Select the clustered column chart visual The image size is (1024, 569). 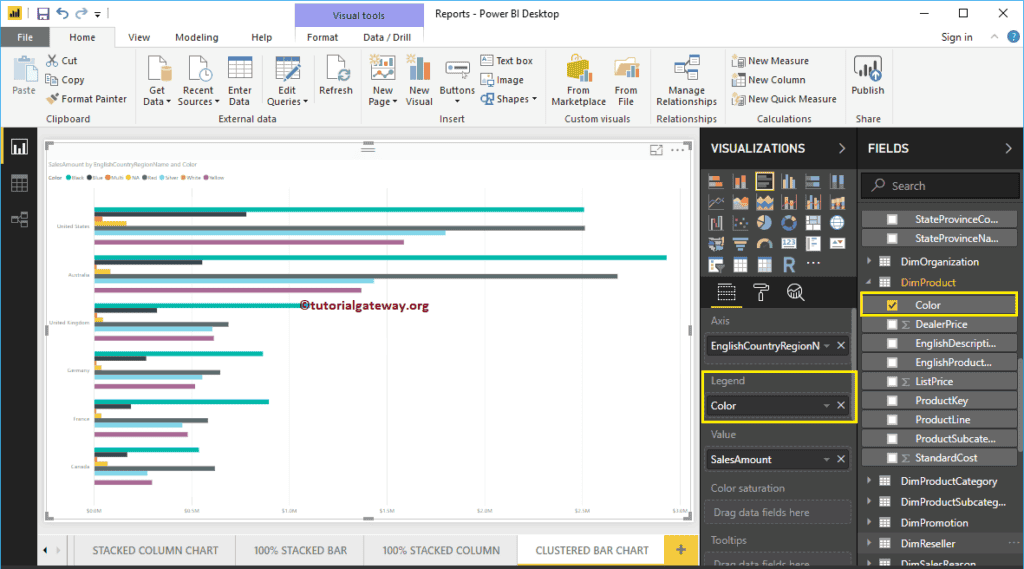point(788,181)
